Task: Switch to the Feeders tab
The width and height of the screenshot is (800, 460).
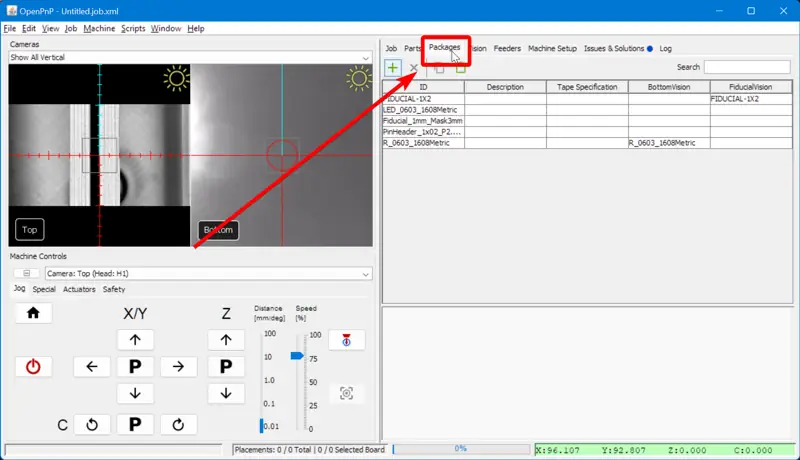Action: (507, 48)
